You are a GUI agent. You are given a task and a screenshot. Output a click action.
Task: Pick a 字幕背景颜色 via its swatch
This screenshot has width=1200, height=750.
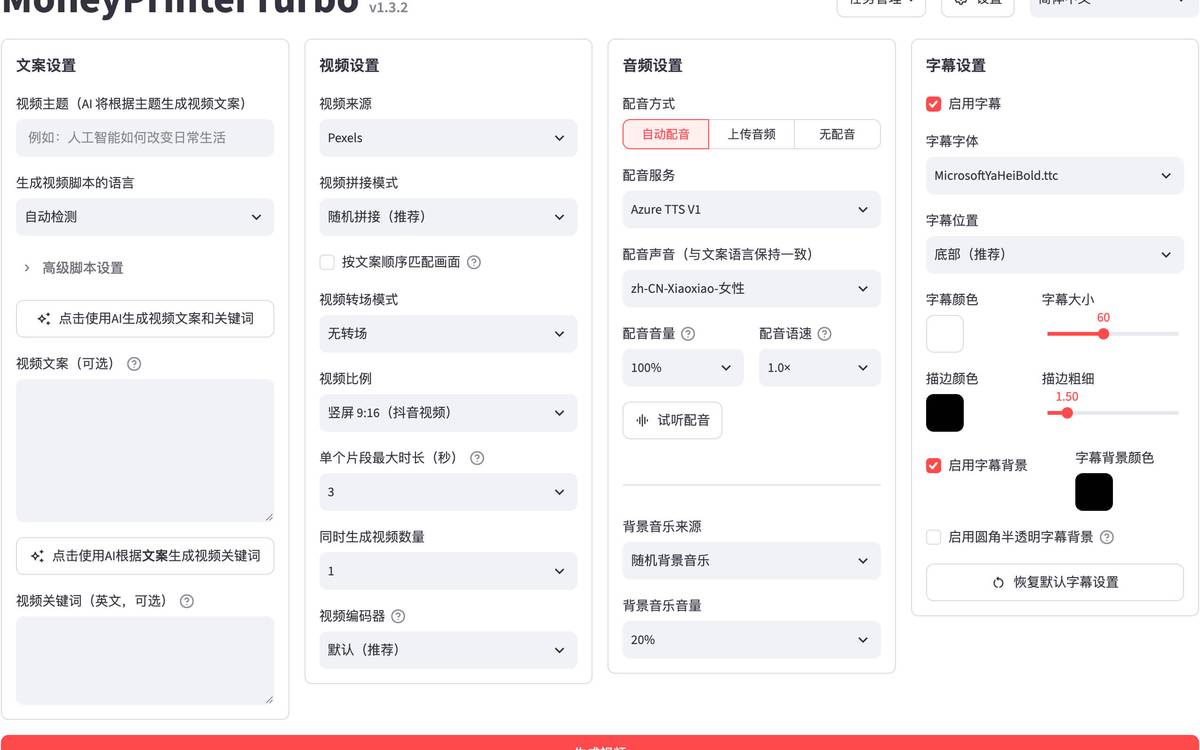[x=1094, y=492]
